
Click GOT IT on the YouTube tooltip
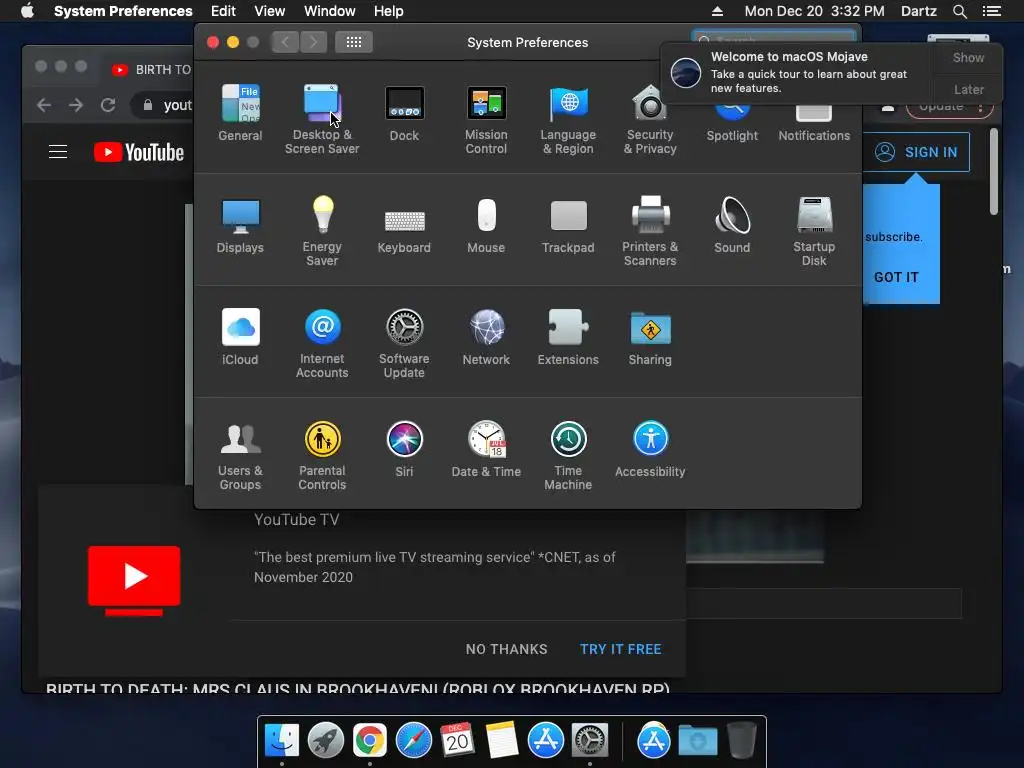(896, 277)
